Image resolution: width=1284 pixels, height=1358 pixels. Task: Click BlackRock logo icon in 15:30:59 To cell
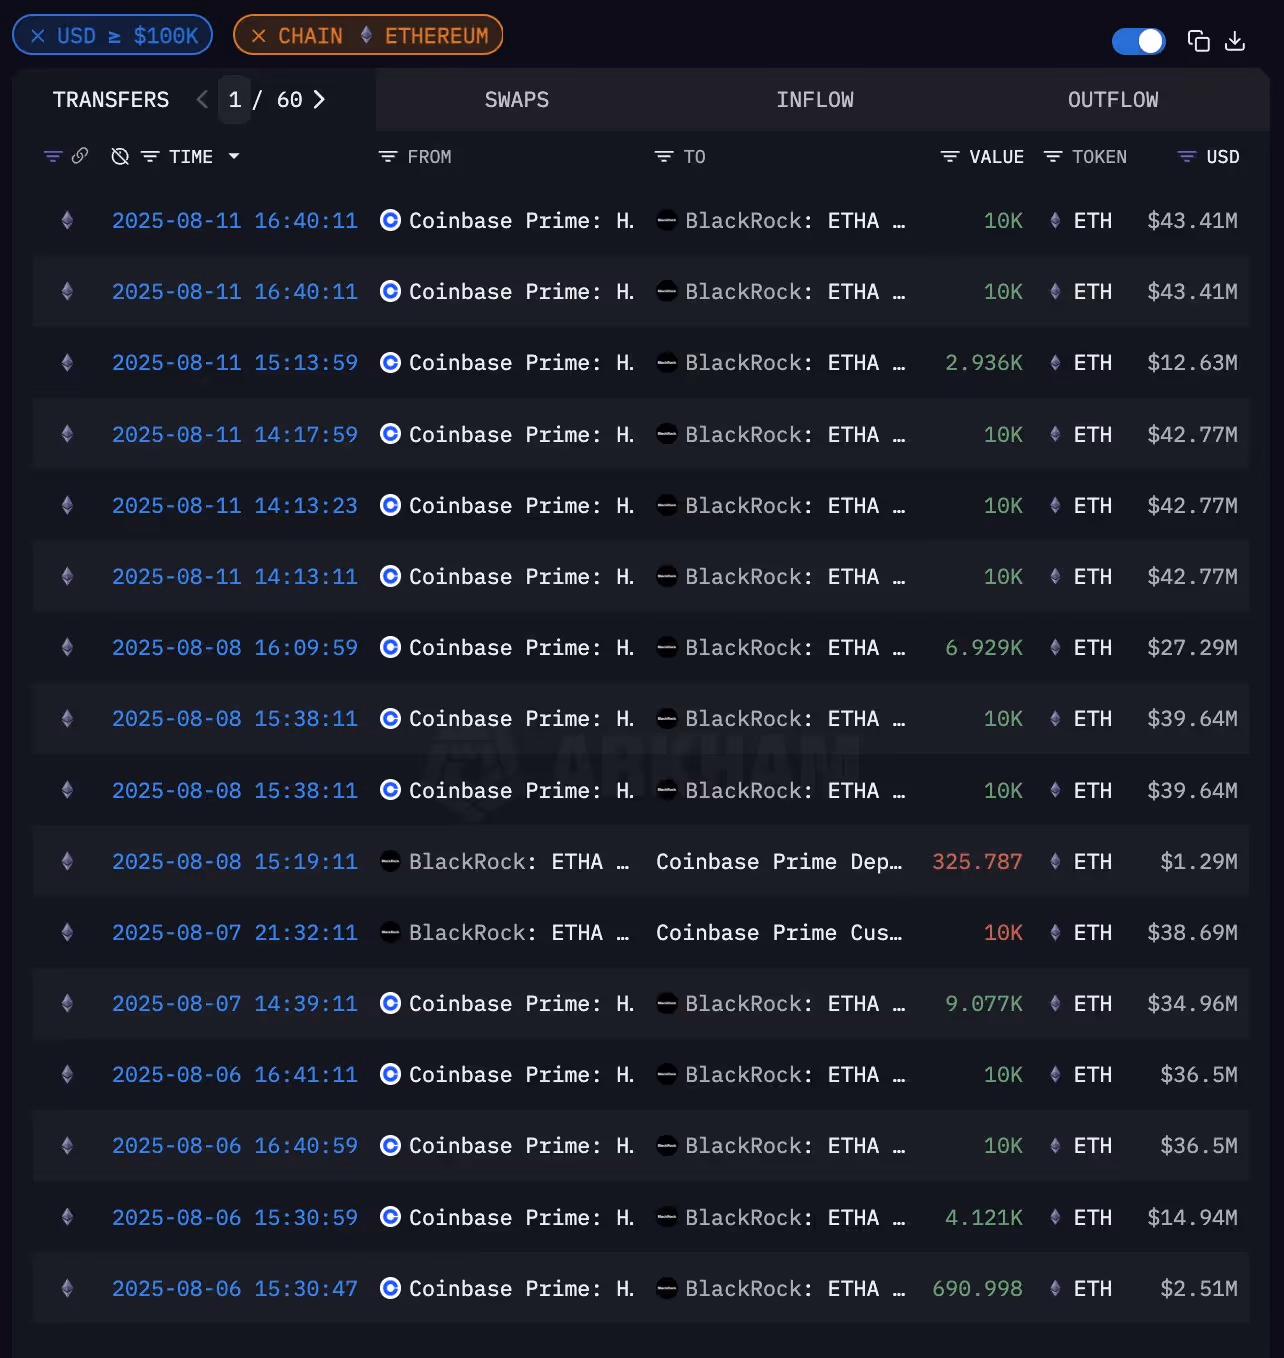tap(667, 1217)
